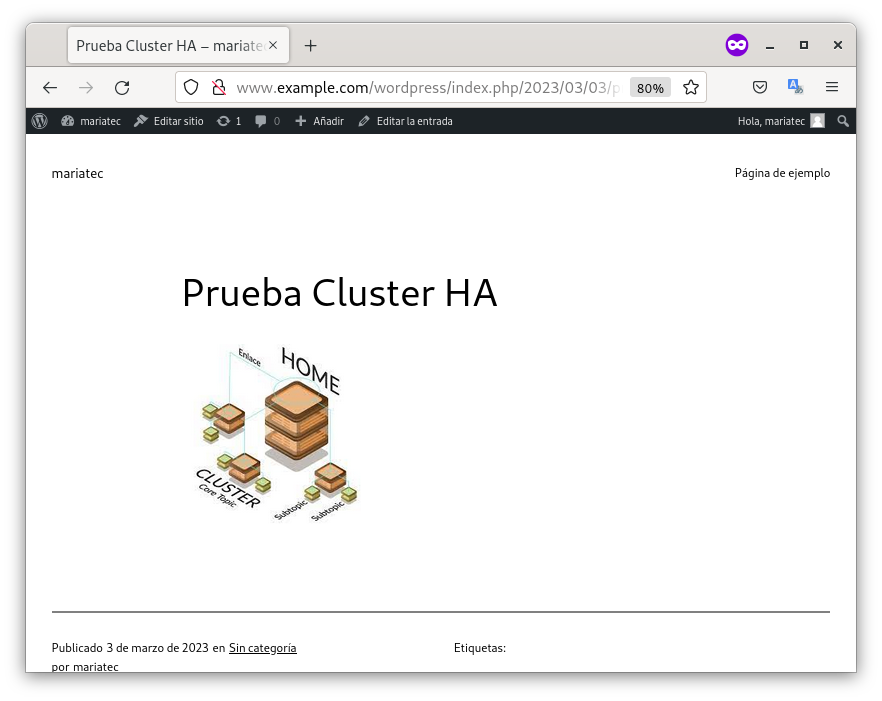Click the 80% zoom level indicator

click(650, 88)
